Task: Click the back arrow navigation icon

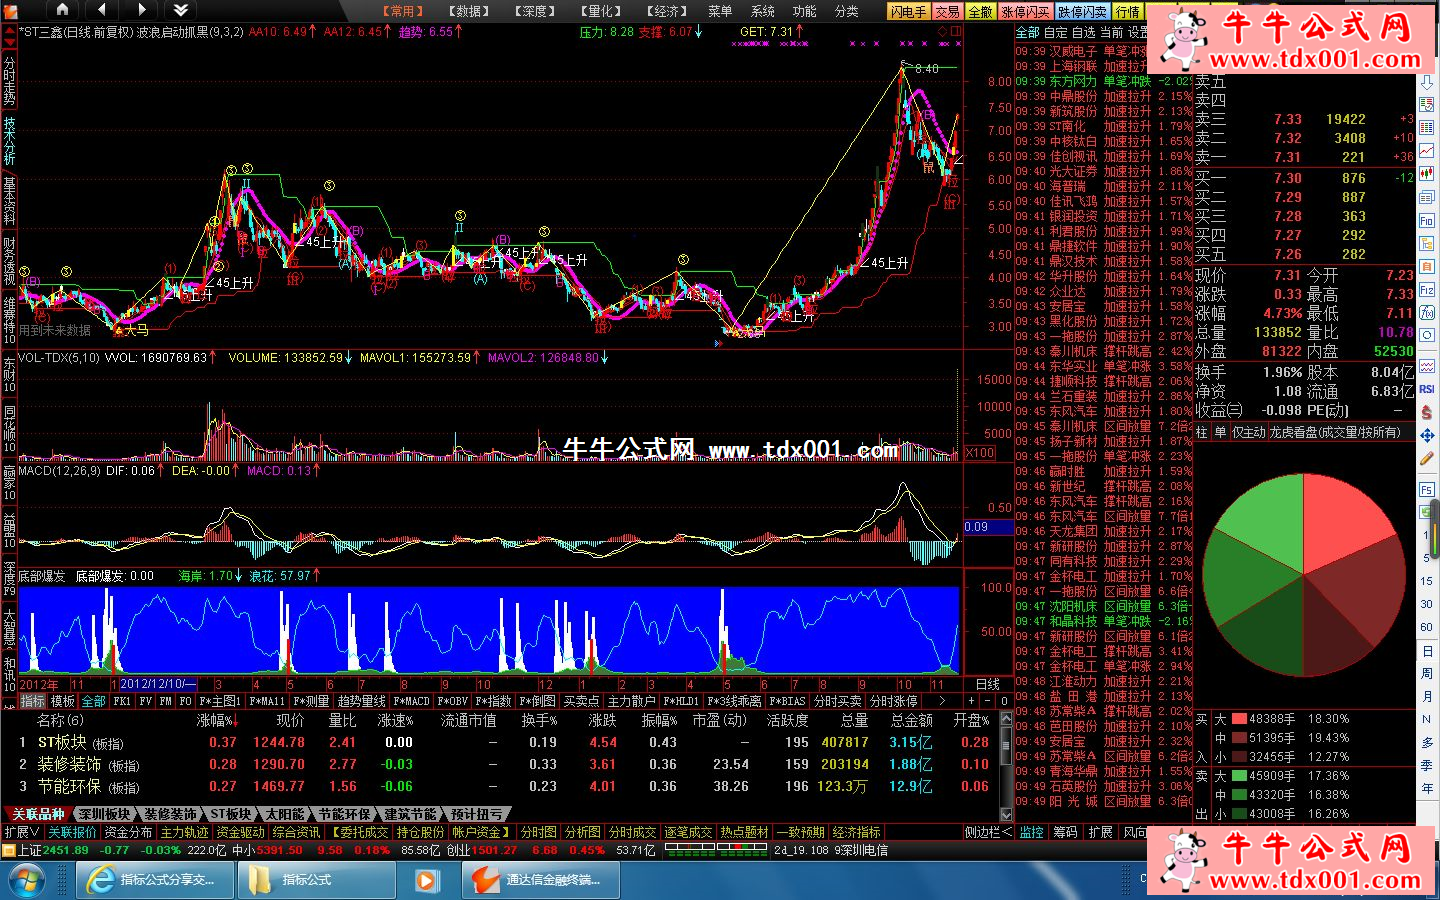Action: [x=102, y=10]
